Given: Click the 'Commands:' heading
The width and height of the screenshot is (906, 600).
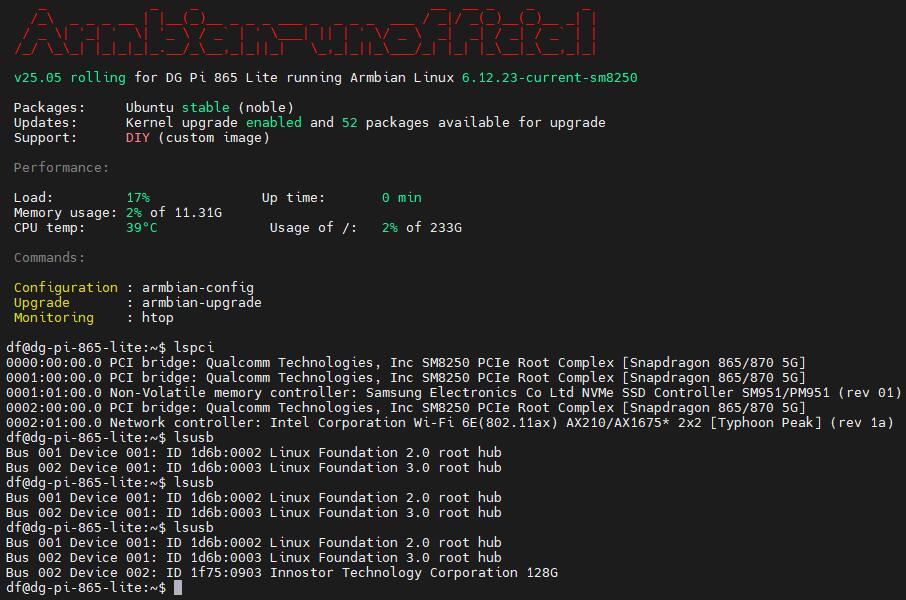Looking at the screenshot, I should tap(49, 258).
